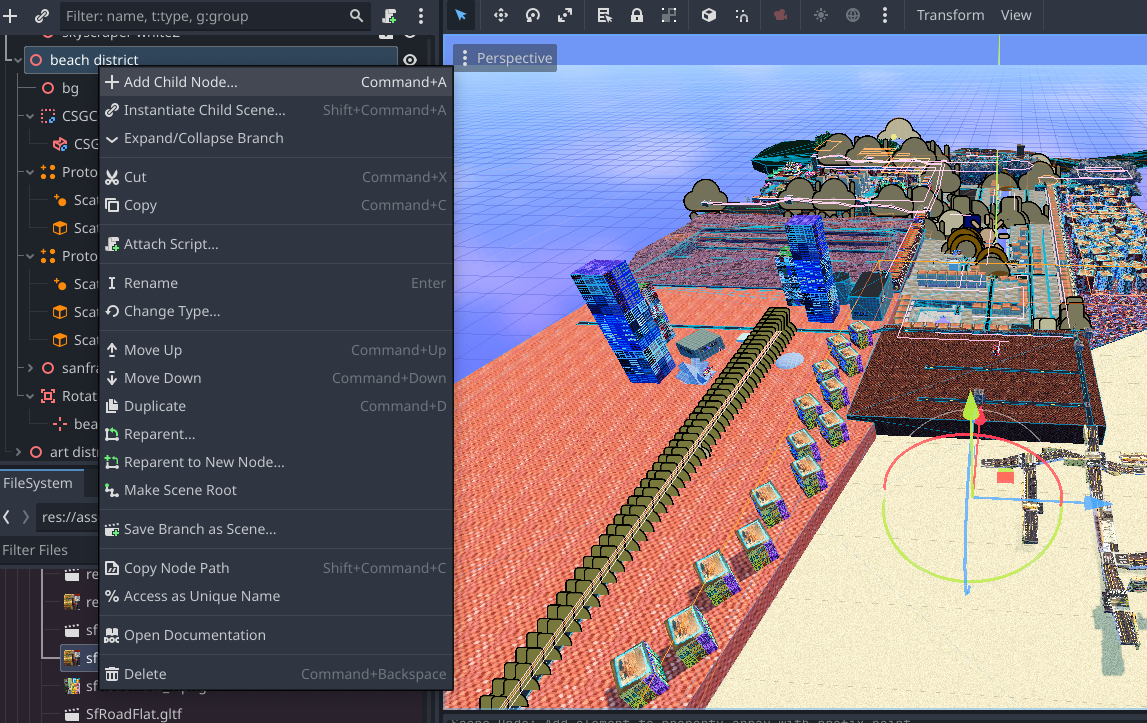Toggle visibility eye of beach district node
Screen dimensions: 1147x723
pyautogui.click(x=410, y=60)
